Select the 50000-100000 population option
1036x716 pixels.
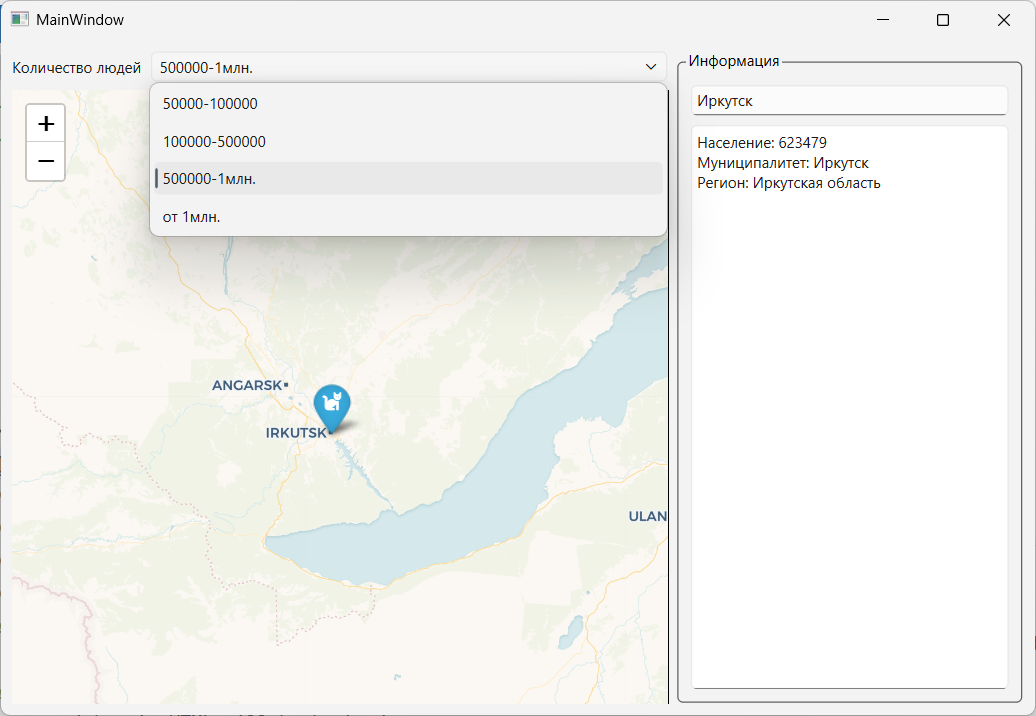pyautogui.click(x=210, y=104)
